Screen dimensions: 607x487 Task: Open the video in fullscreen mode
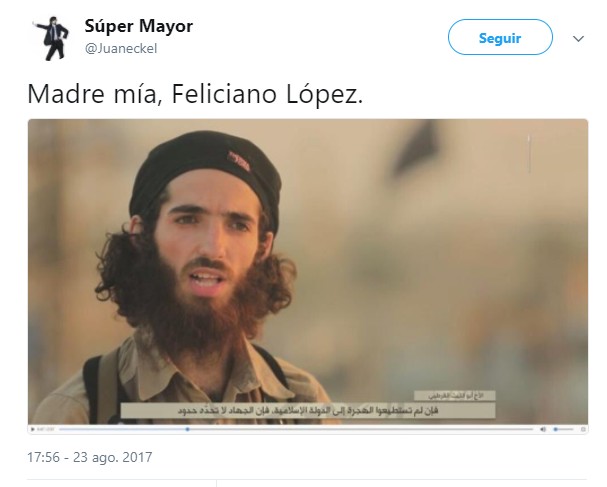pyautogui.click(x=583, y=429)
